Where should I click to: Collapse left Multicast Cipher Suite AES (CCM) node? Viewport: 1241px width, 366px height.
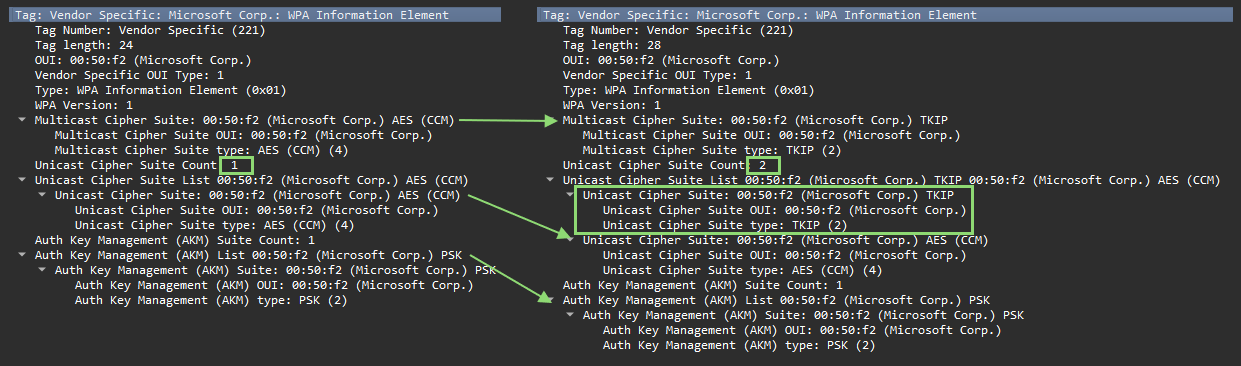click(x=22, y=120)
